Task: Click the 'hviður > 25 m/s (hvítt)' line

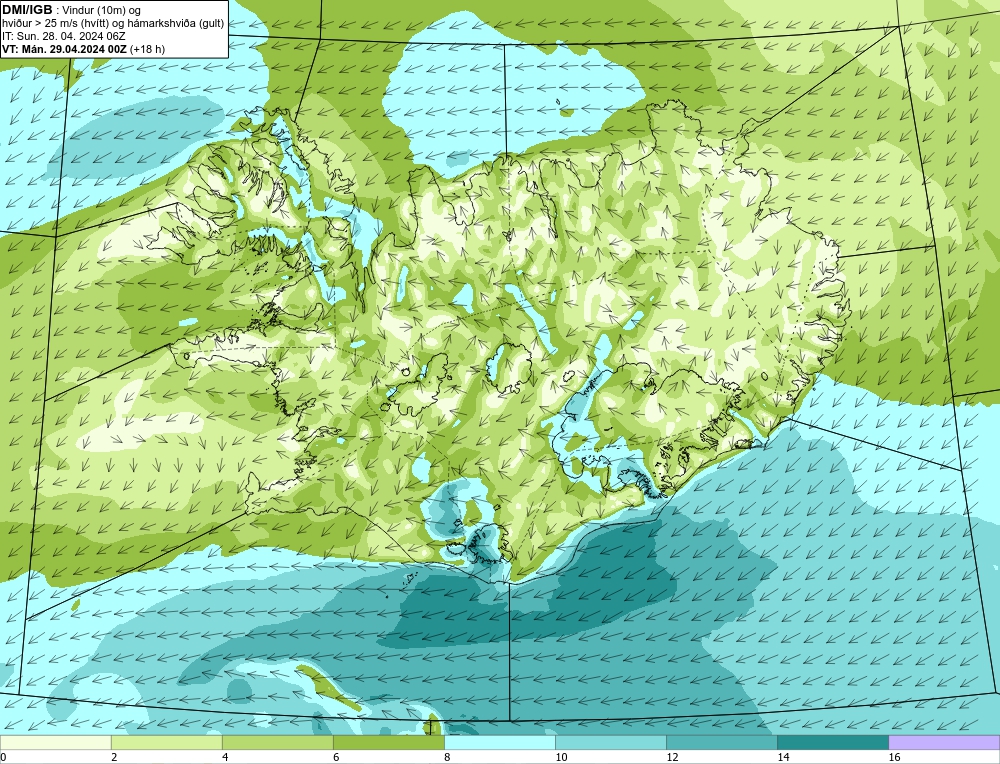Action: pyautogui.click(x=56, y=24)
